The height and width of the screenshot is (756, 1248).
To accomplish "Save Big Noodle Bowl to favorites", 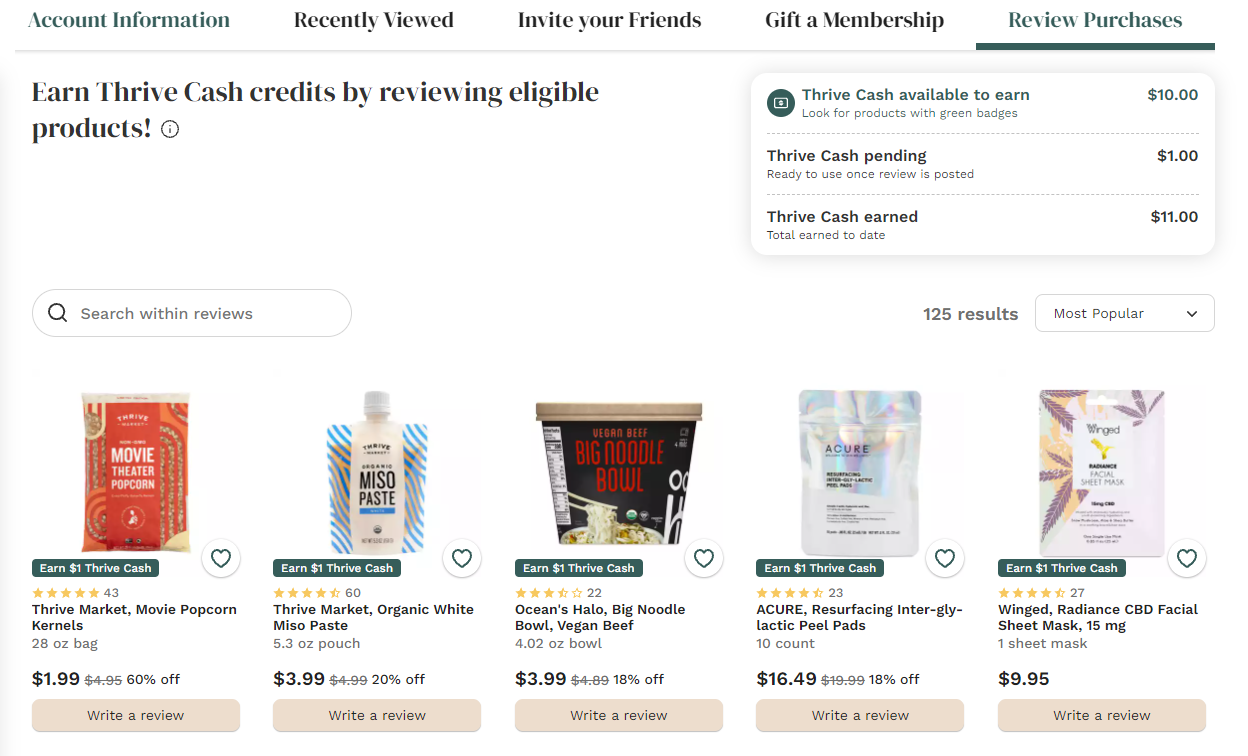I will tap(704, 559).
